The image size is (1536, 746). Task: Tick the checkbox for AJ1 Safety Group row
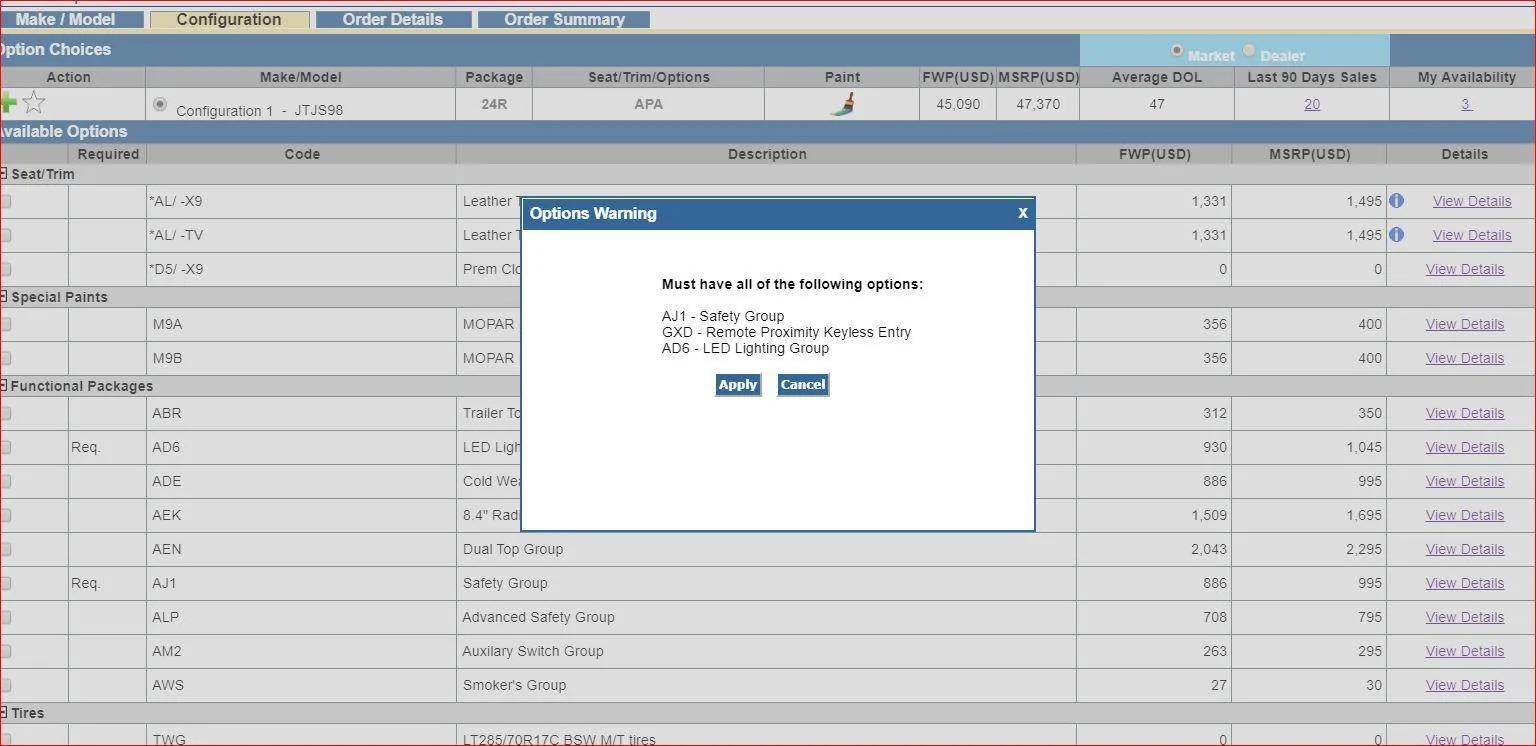click(x=5, y=583)
